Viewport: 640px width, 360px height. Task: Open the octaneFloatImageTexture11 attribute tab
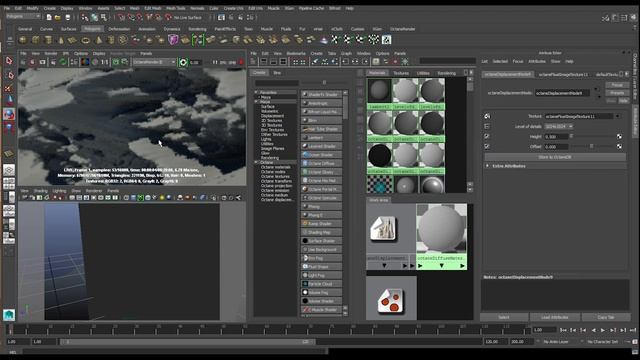[563, 75]
